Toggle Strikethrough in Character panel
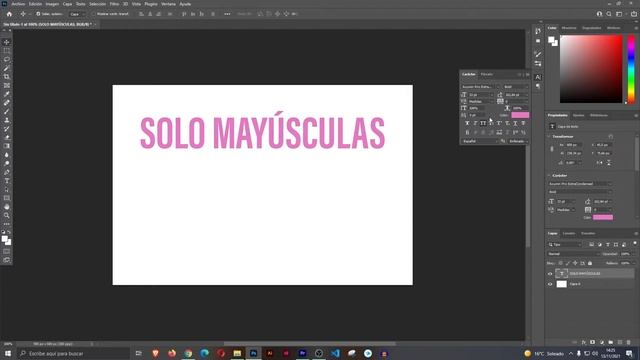 coord(523,123)
